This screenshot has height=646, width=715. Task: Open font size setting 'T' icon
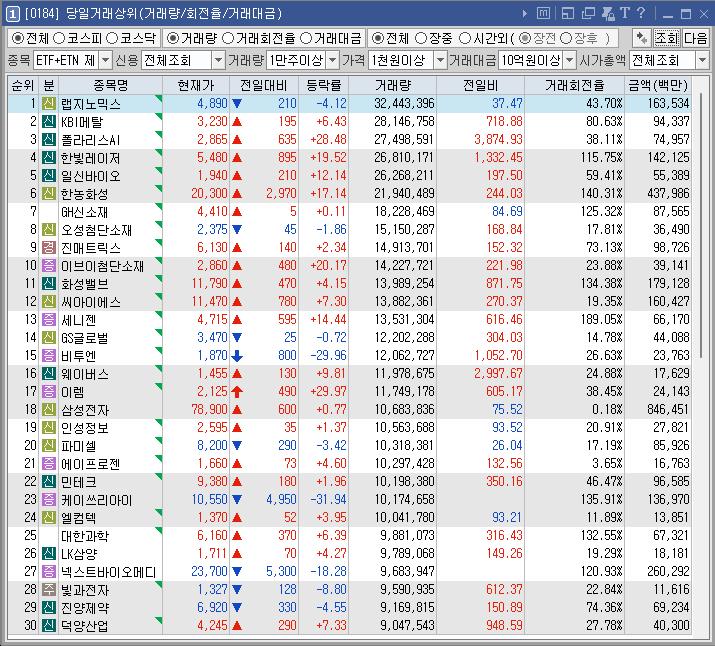click(x=625, y=13)
